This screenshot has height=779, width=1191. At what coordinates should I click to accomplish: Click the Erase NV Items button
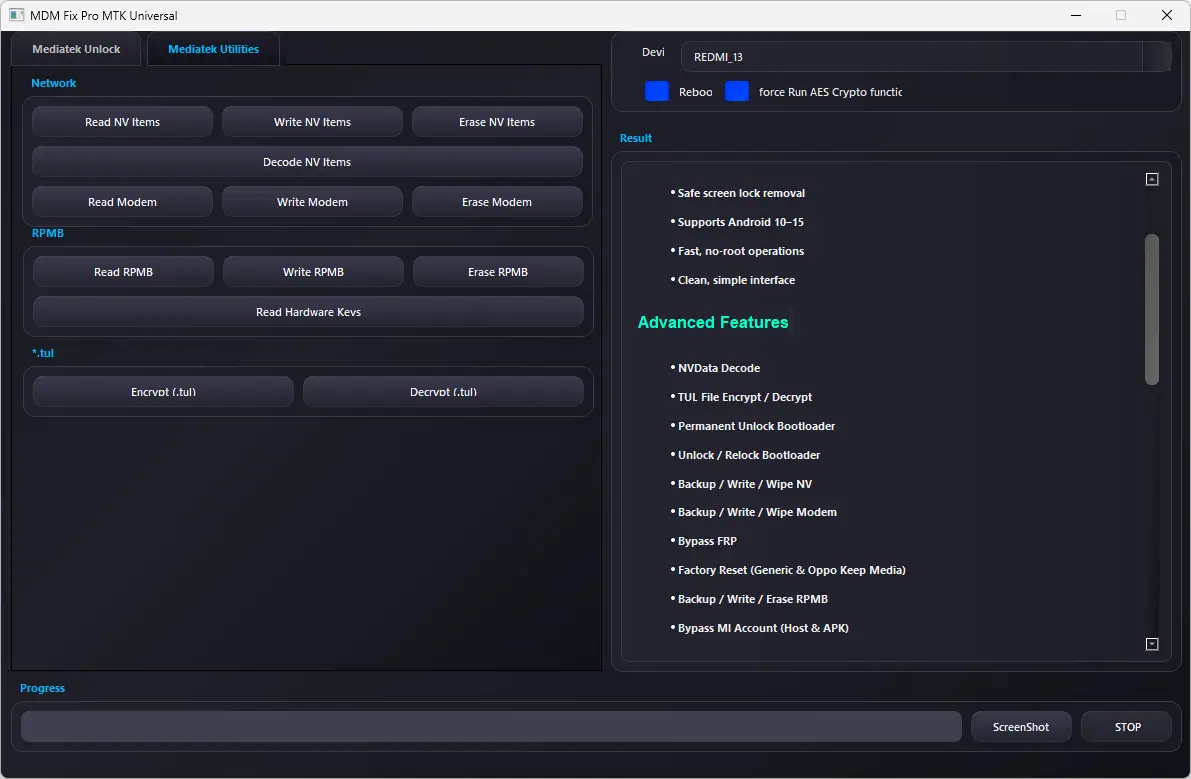497,122
